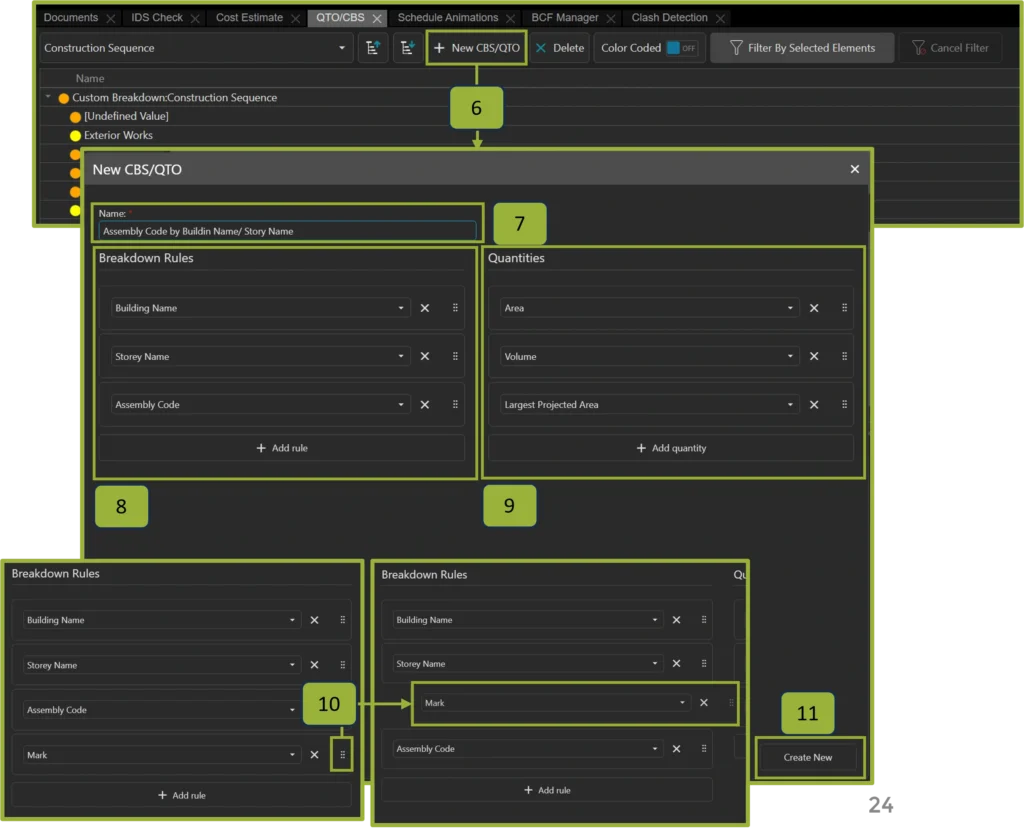Click the yellow dot beside Exterior Works
This screenshot has width=1024, height=832.
[75, 136]
